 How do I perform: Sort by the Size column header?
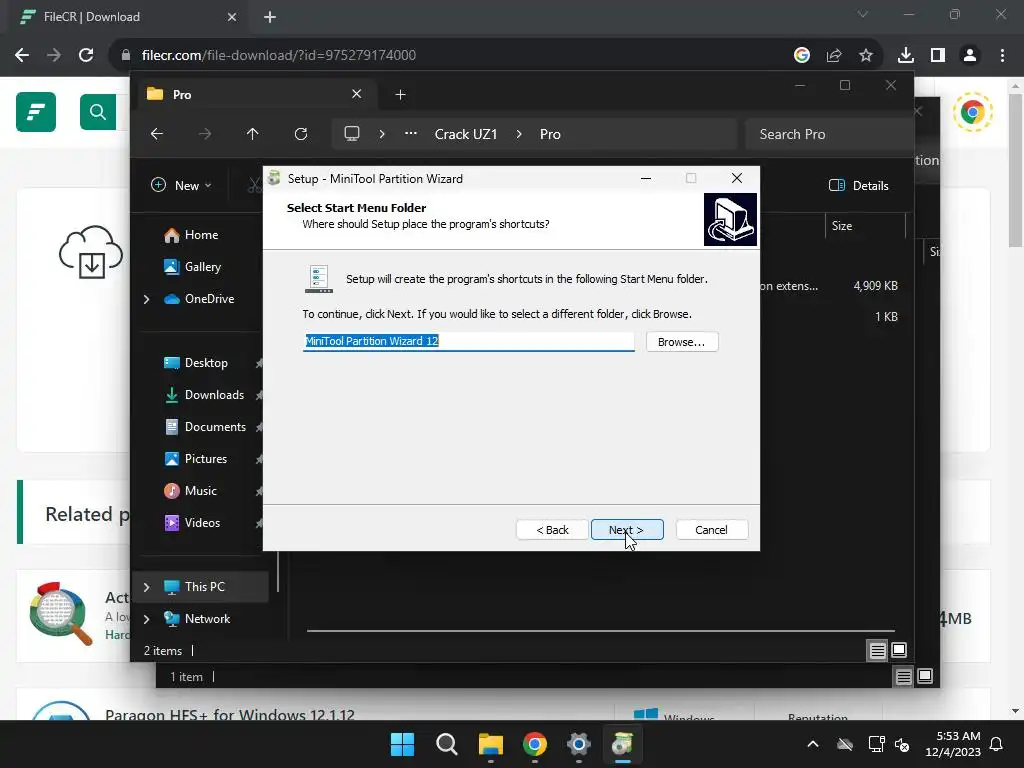tap(864, 226)
